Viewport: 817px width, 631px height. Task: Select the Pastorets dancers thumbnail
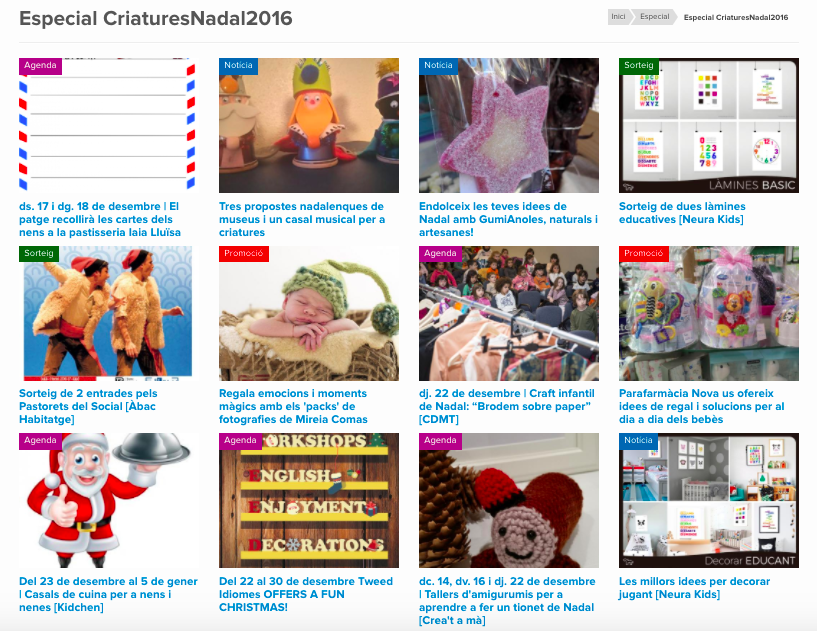(107, 313)
